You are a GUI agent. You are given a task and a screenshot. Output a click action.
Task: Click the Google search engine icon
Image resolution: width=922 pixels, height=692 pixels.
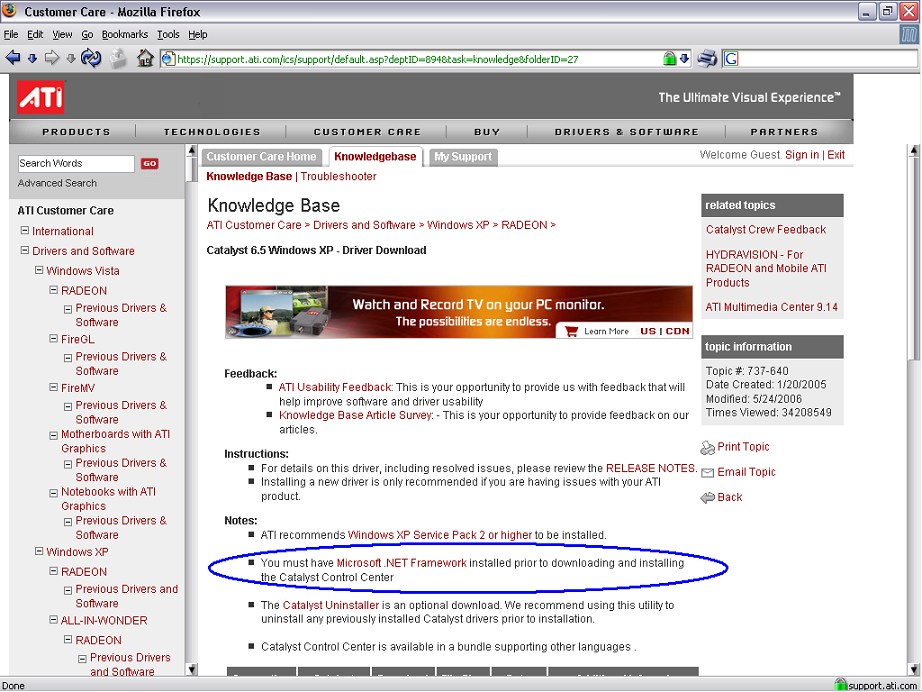tap(731, 59)
